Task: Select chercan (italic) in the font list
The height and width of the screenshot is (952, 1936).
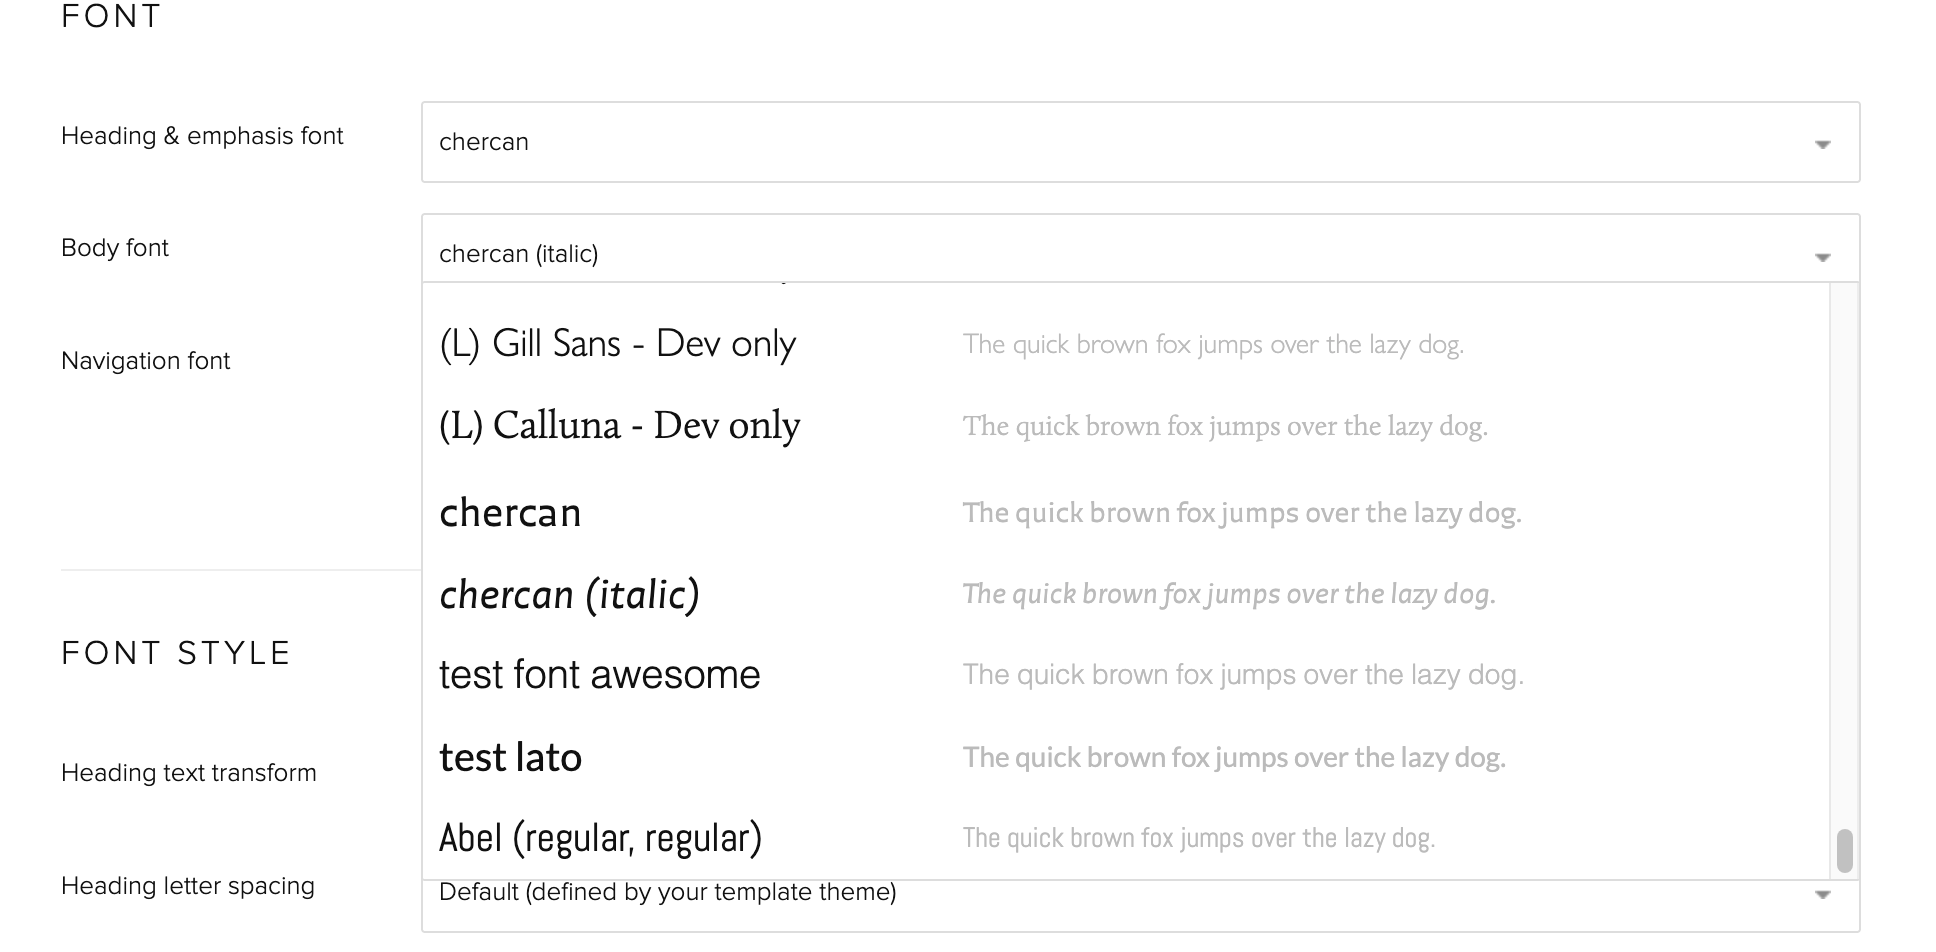Action: (569, 594)
